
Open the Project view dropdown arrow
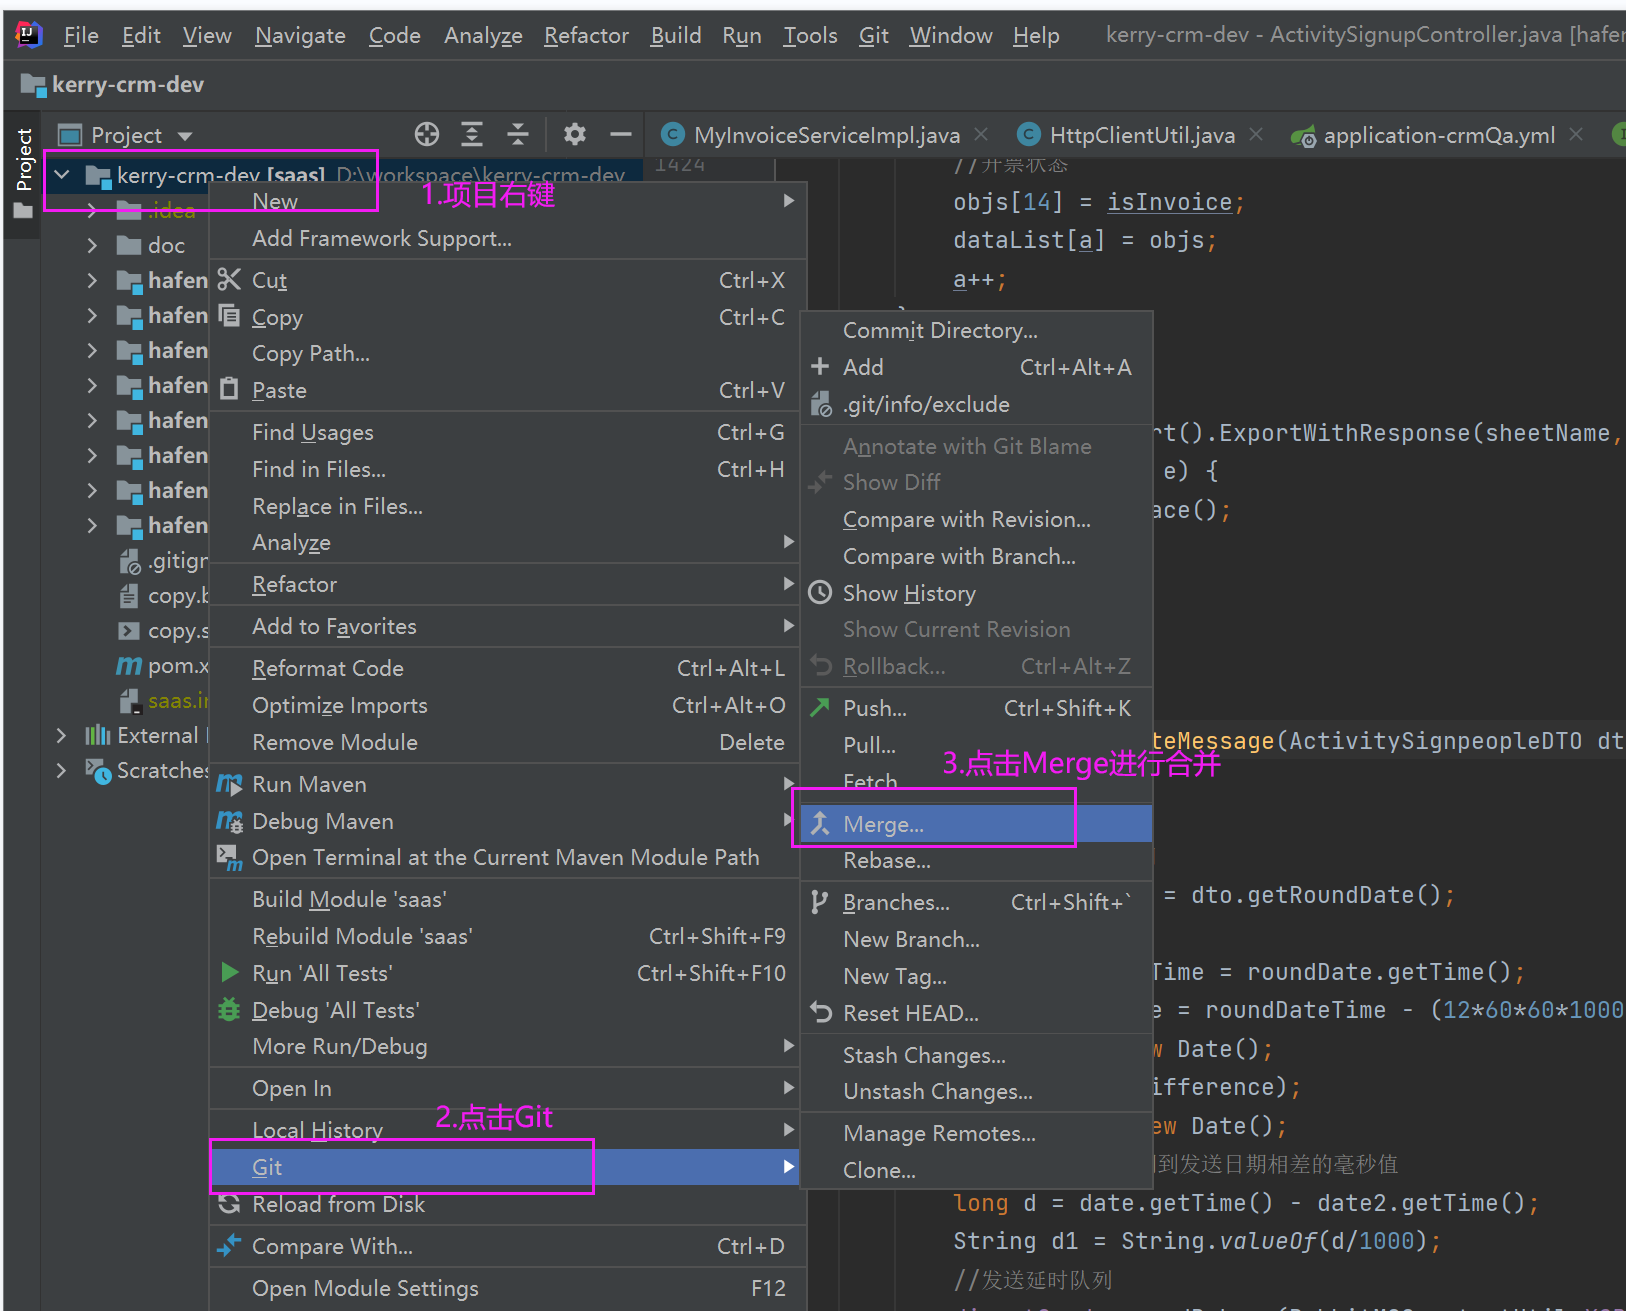point(185,136)
